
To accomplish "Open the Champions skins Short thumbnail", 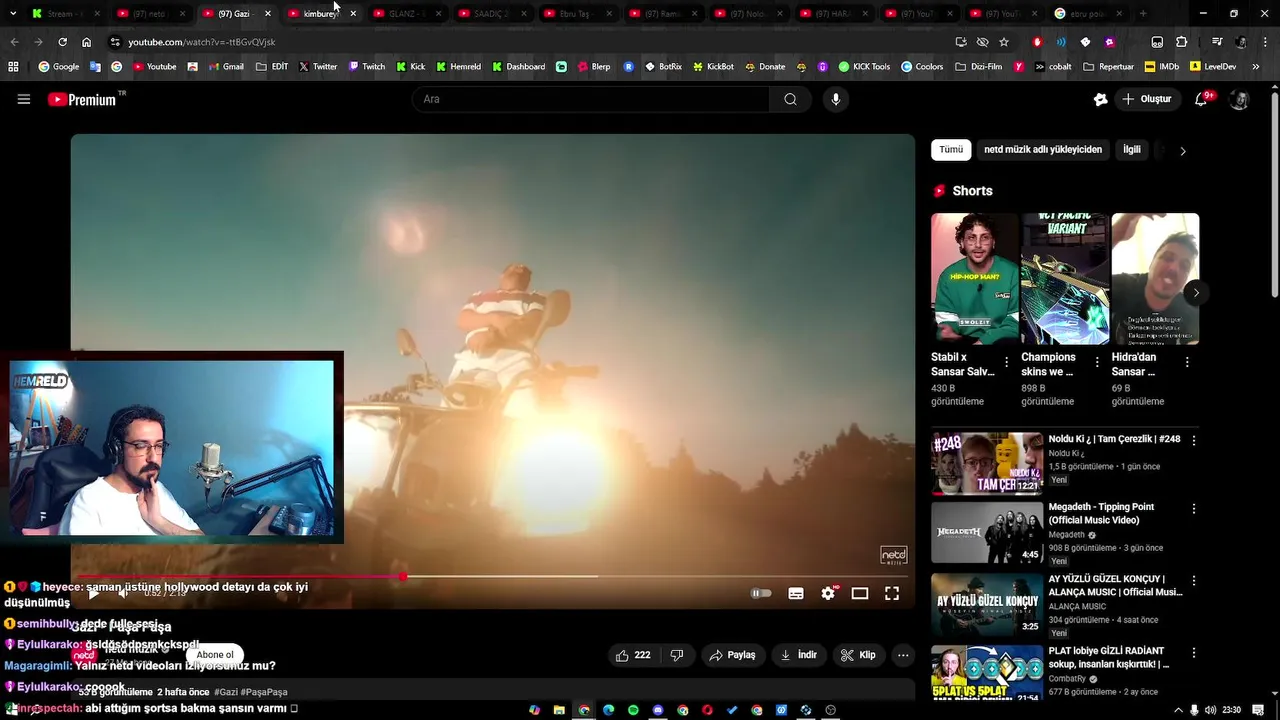I will (x=1064, y=278).
